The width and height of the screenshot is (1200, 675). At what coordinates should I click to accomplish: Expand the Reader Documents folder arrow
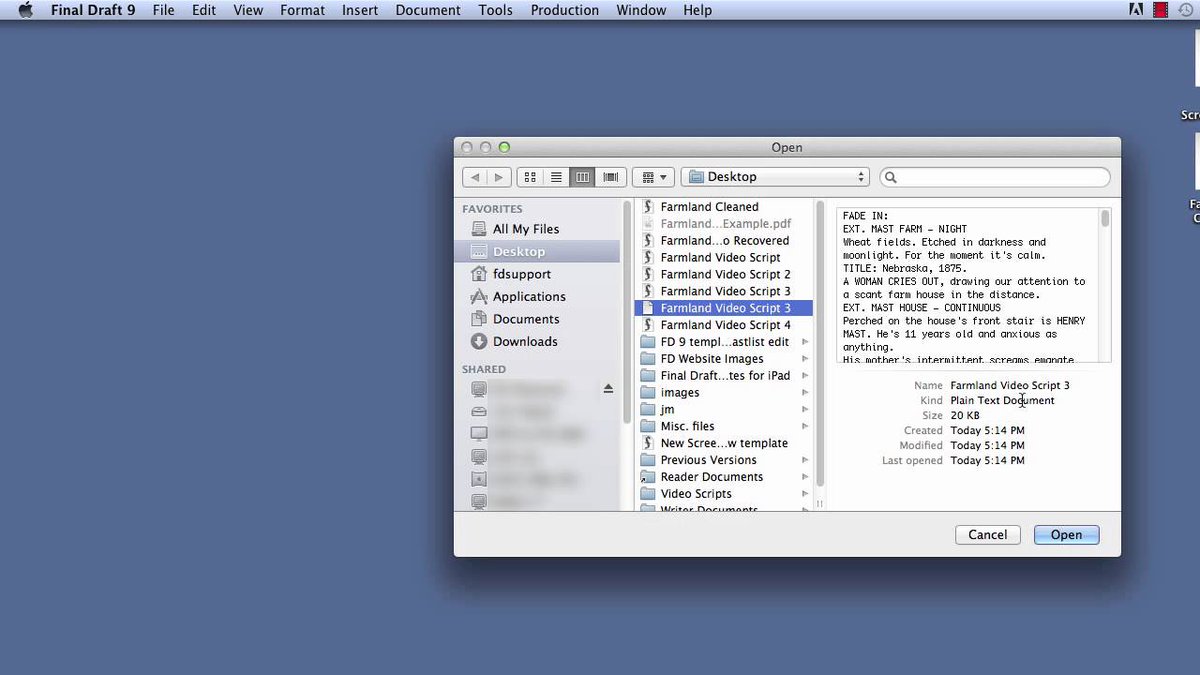click(806, 477)
